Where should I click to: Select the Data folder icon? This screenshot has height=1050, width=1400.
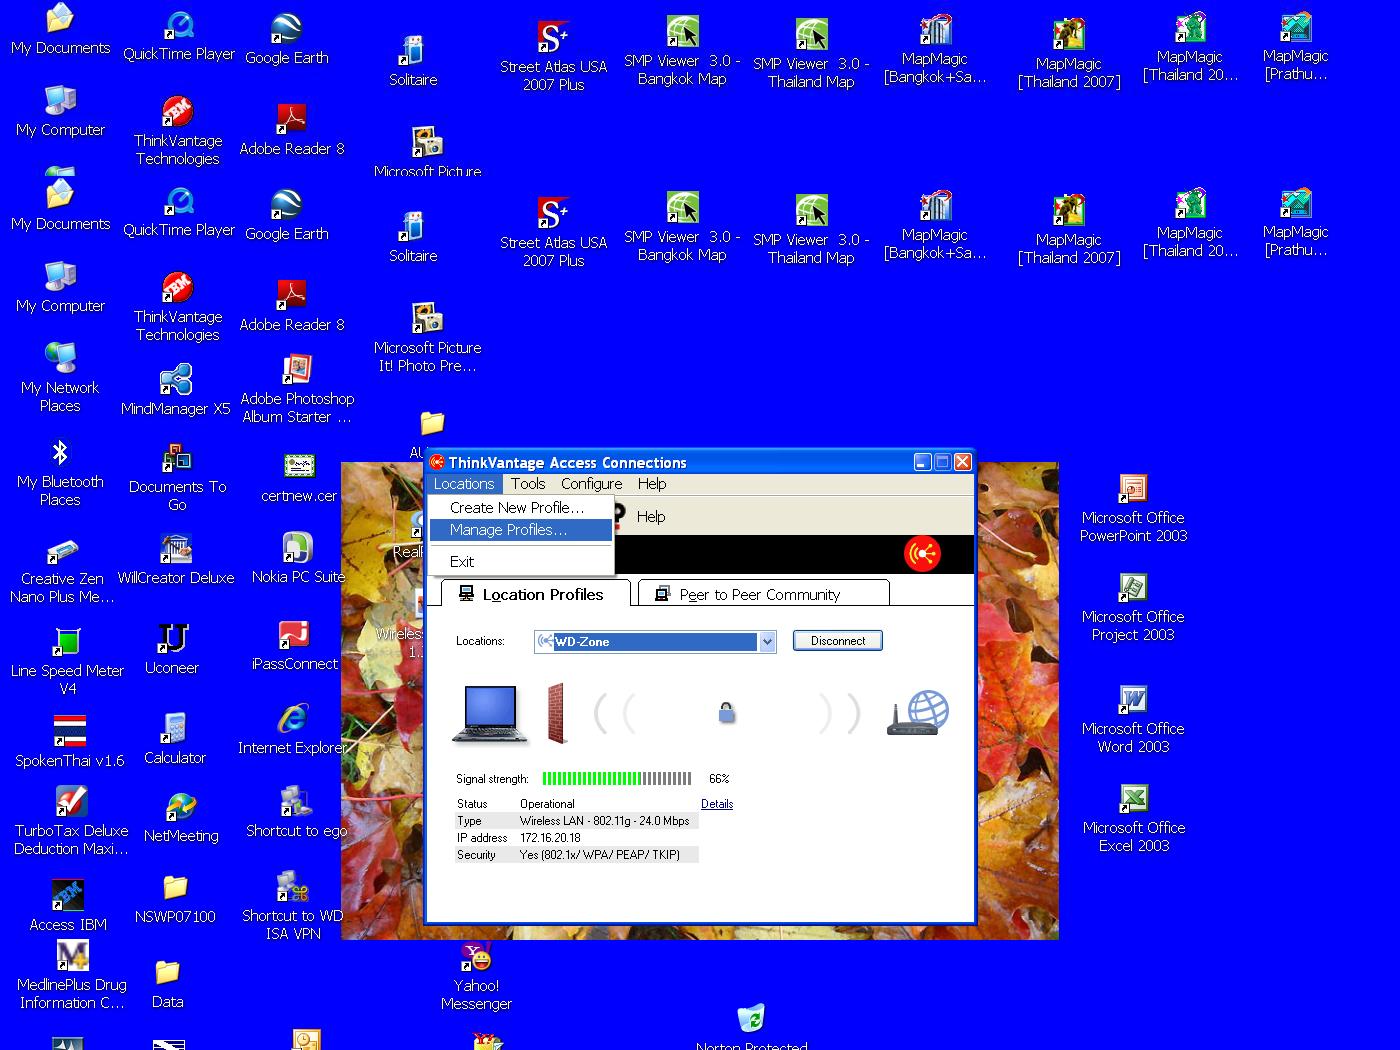coord(168,984)
